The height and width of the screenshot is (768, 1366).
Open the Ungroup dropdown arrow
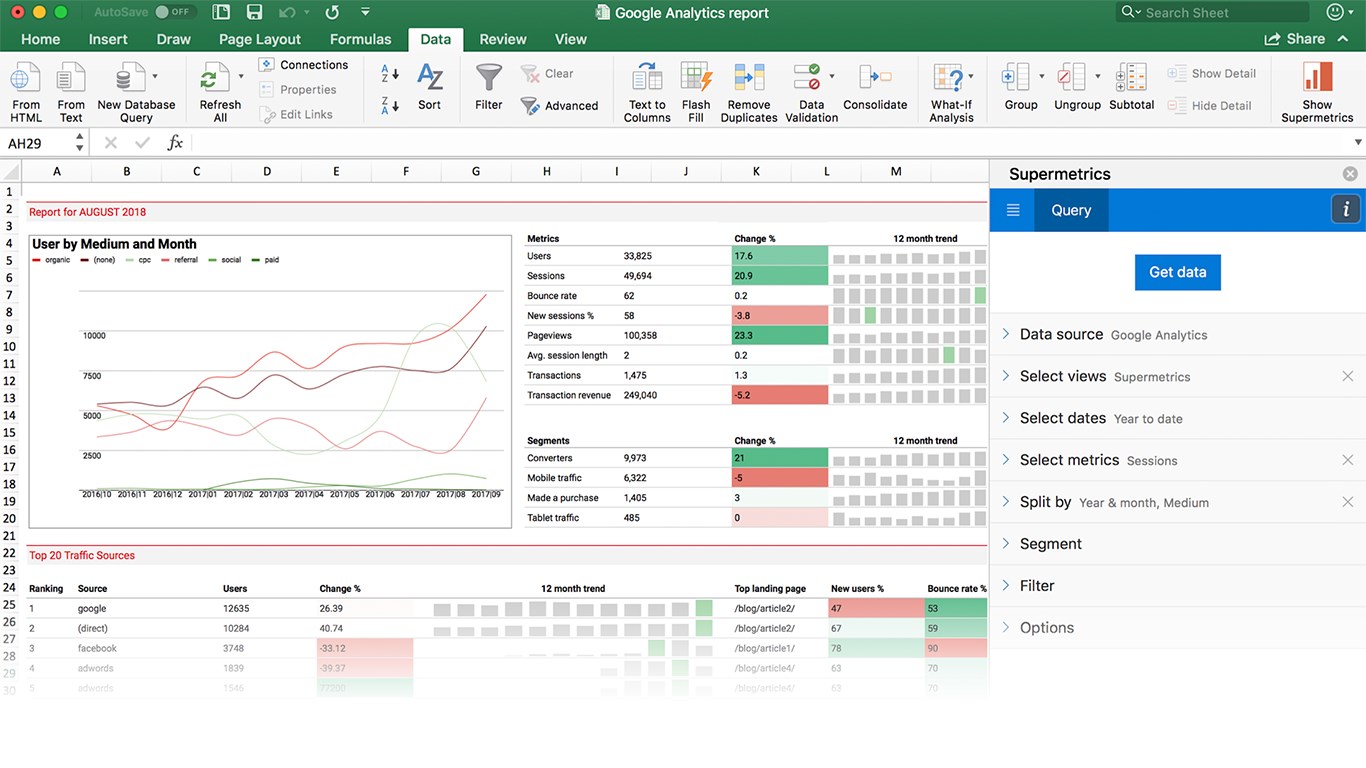1097,76
